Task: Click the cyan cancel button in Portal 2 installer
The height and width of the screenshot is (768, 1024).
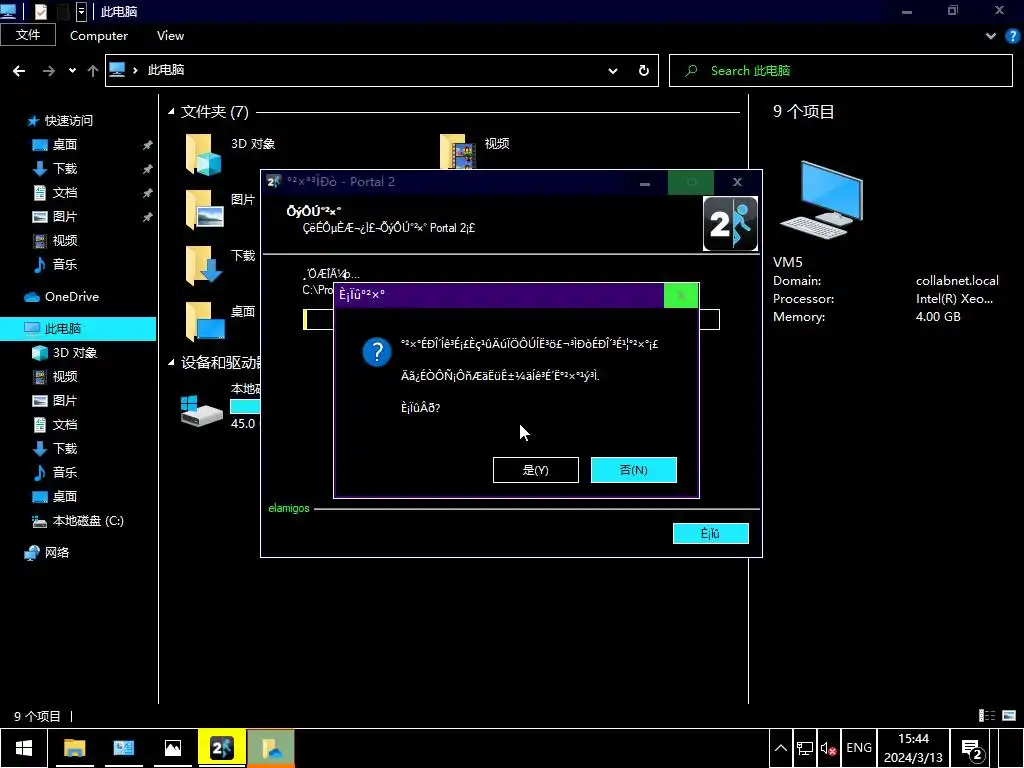Action: [x=711, y=534]
